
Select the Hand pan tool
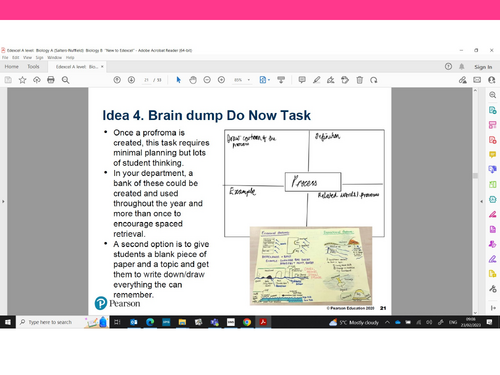click(x=193, y=80)
